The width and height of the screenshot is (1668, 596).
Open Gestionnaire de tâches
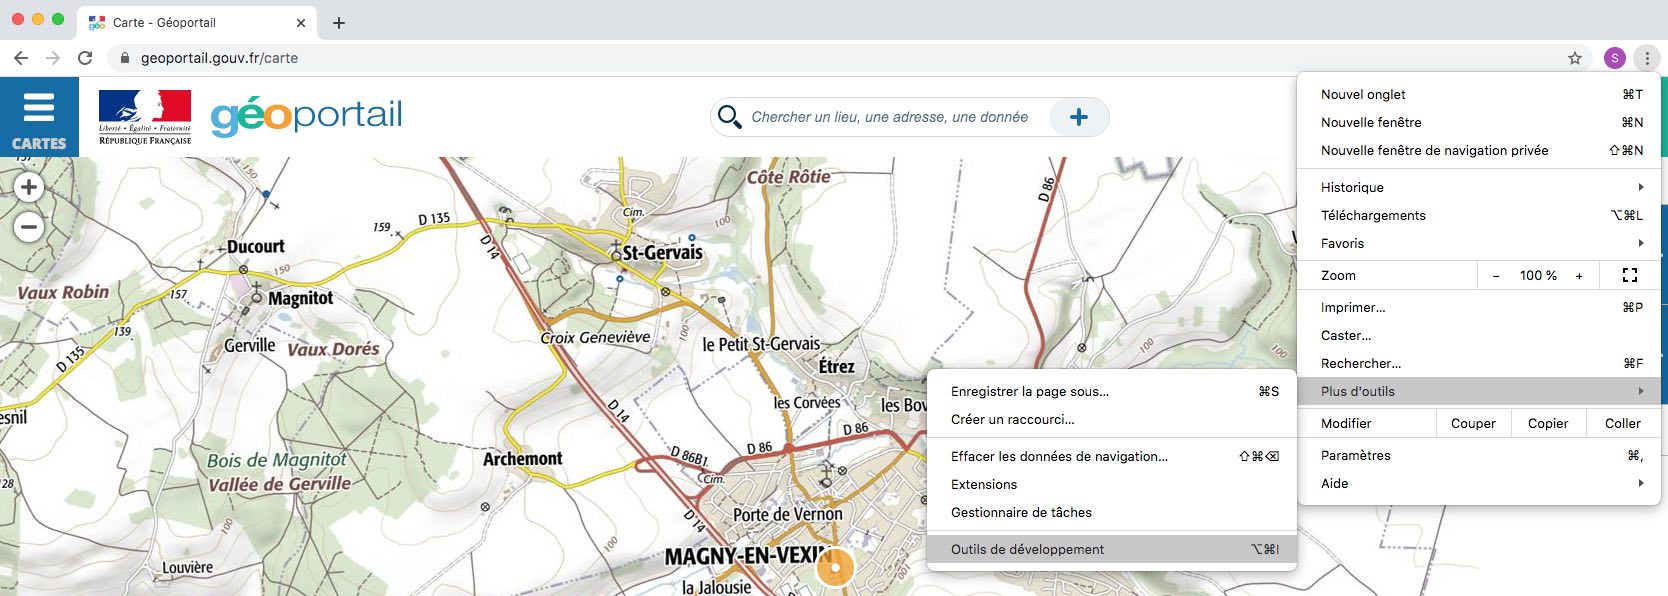coord(1112,512)
